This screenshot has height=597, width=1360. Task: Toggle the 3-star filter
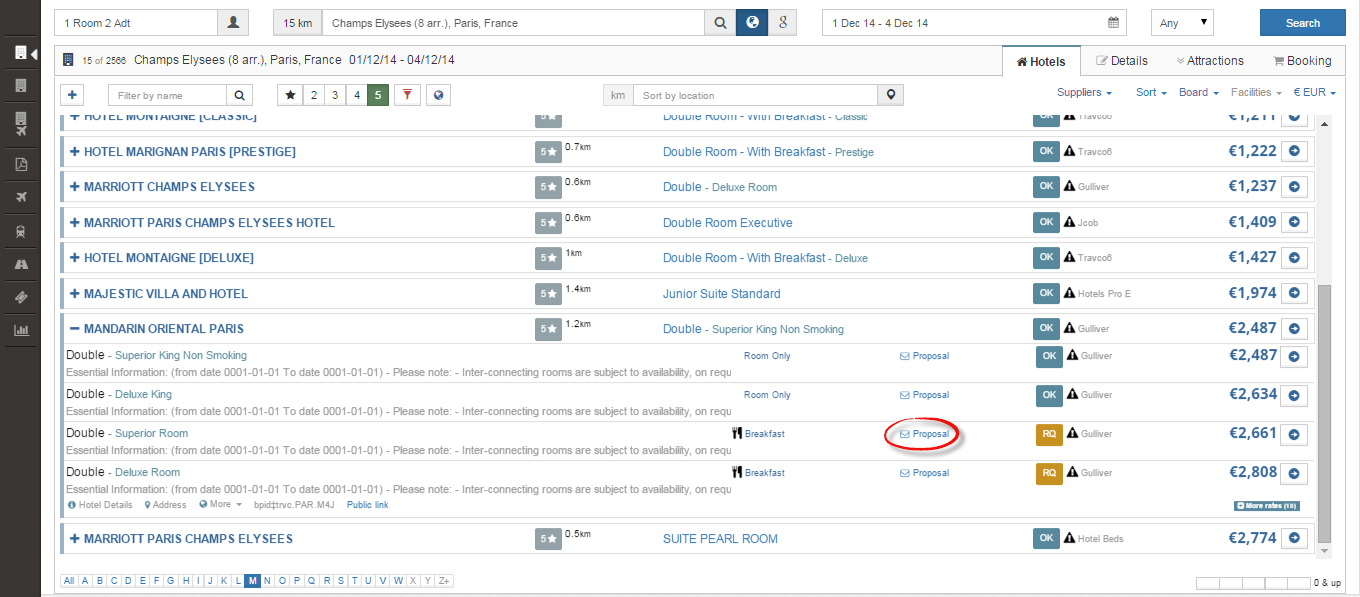coord(335,95)
